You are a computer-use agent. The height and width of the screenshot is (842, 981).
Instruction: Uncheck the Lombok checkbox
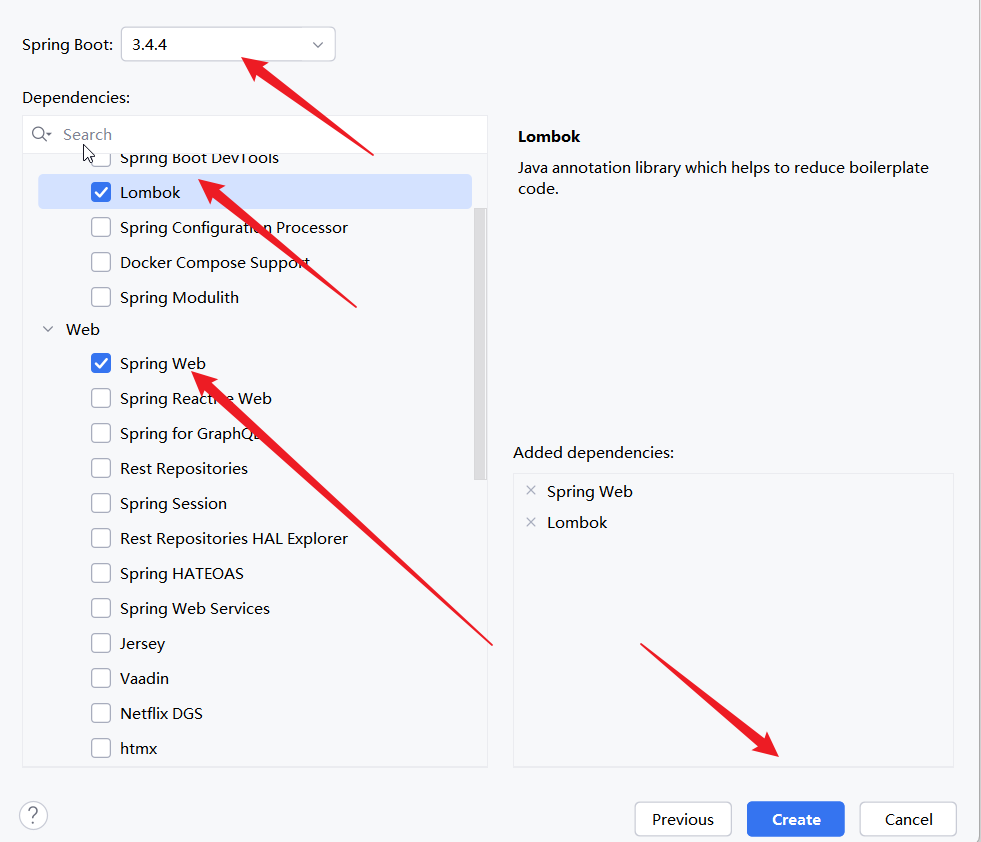(101, 192)
